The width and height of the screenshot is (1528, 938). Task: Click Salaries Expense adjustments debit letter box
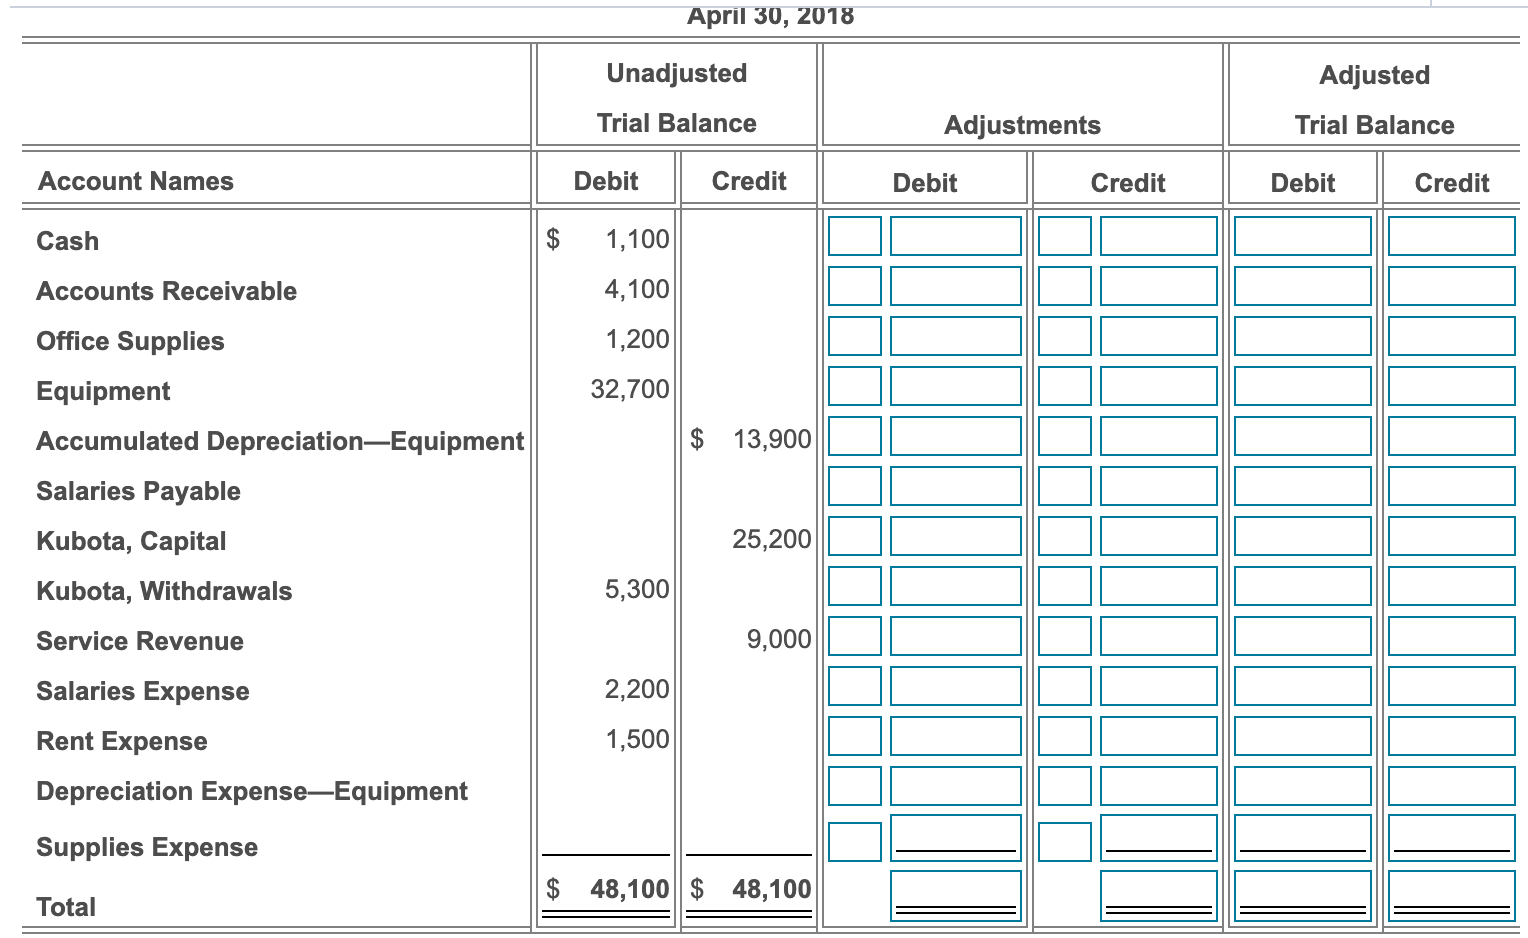point(855,686)
